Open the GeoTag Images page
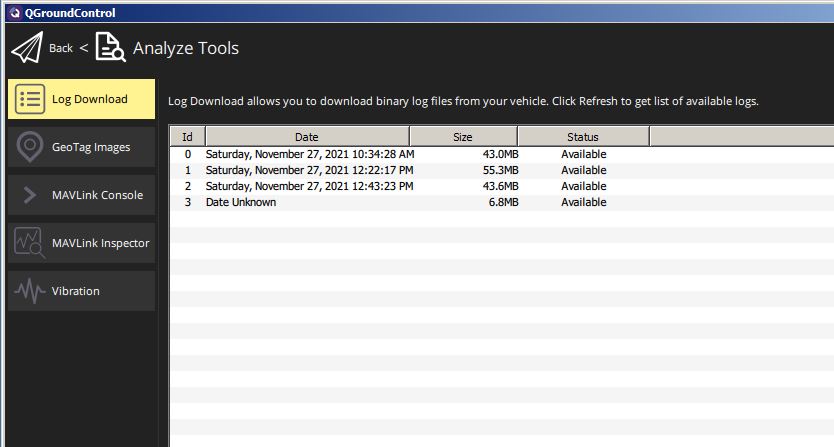The image size is (834, 447). click(81, 147)
